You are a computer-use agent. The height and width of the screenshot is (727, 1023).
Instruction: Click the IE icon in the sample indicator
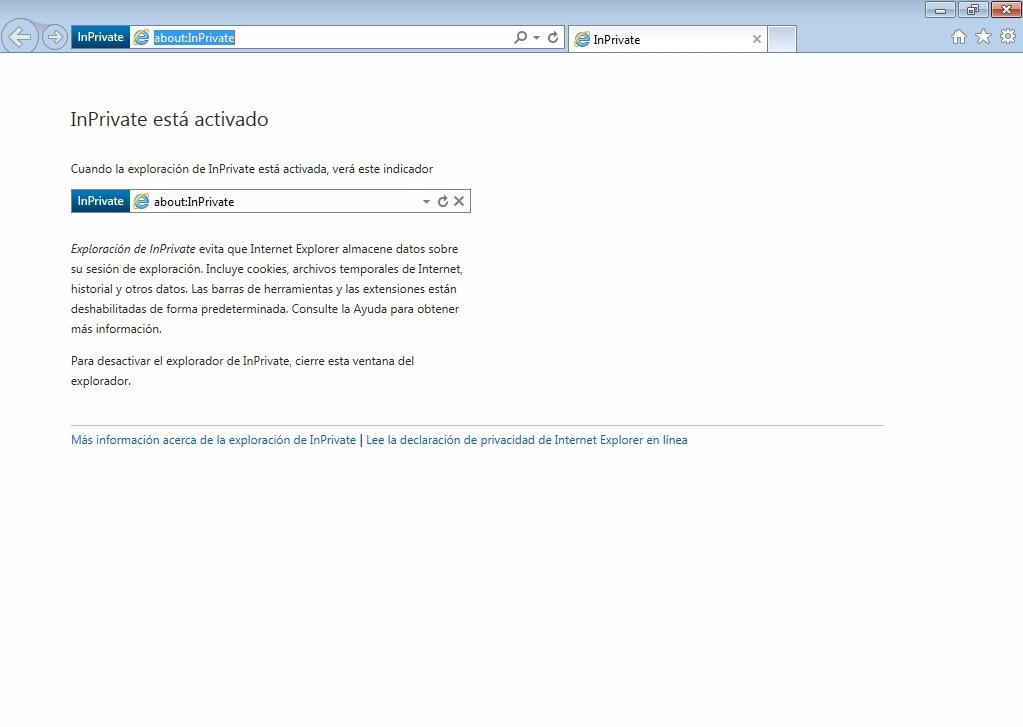141,202
